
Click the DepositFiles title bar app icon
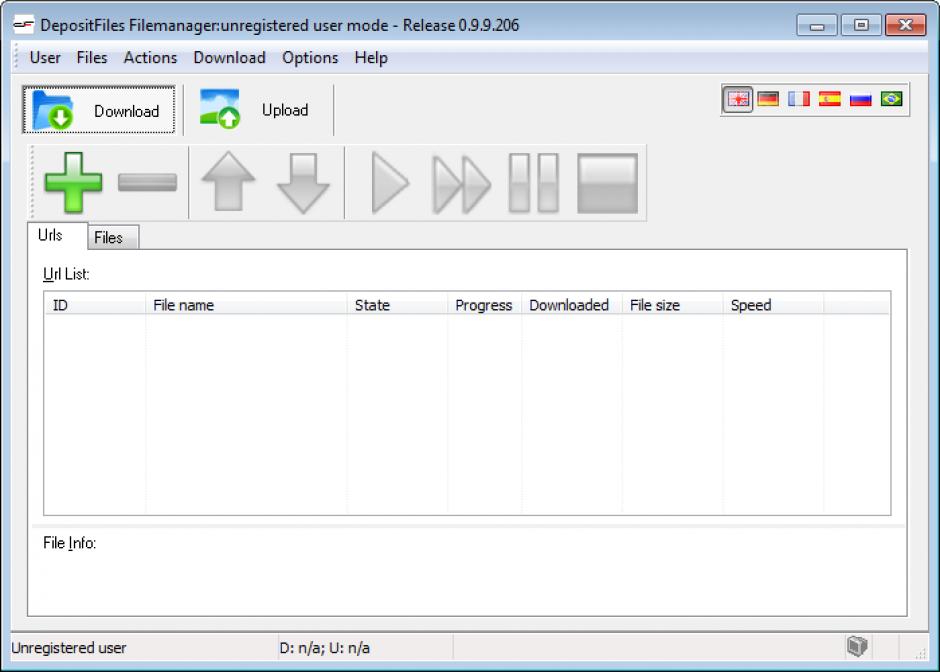click(23, 25)
